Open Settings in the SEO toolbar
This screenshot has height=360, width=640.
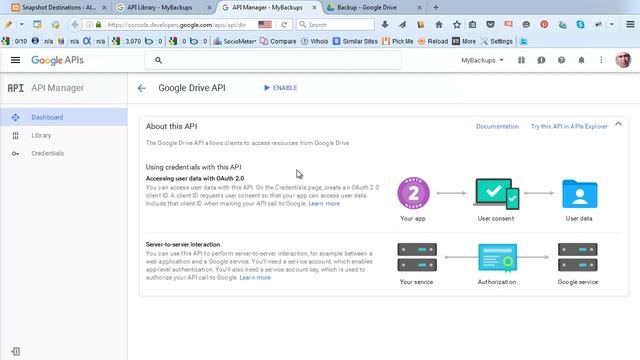(496, 41)
